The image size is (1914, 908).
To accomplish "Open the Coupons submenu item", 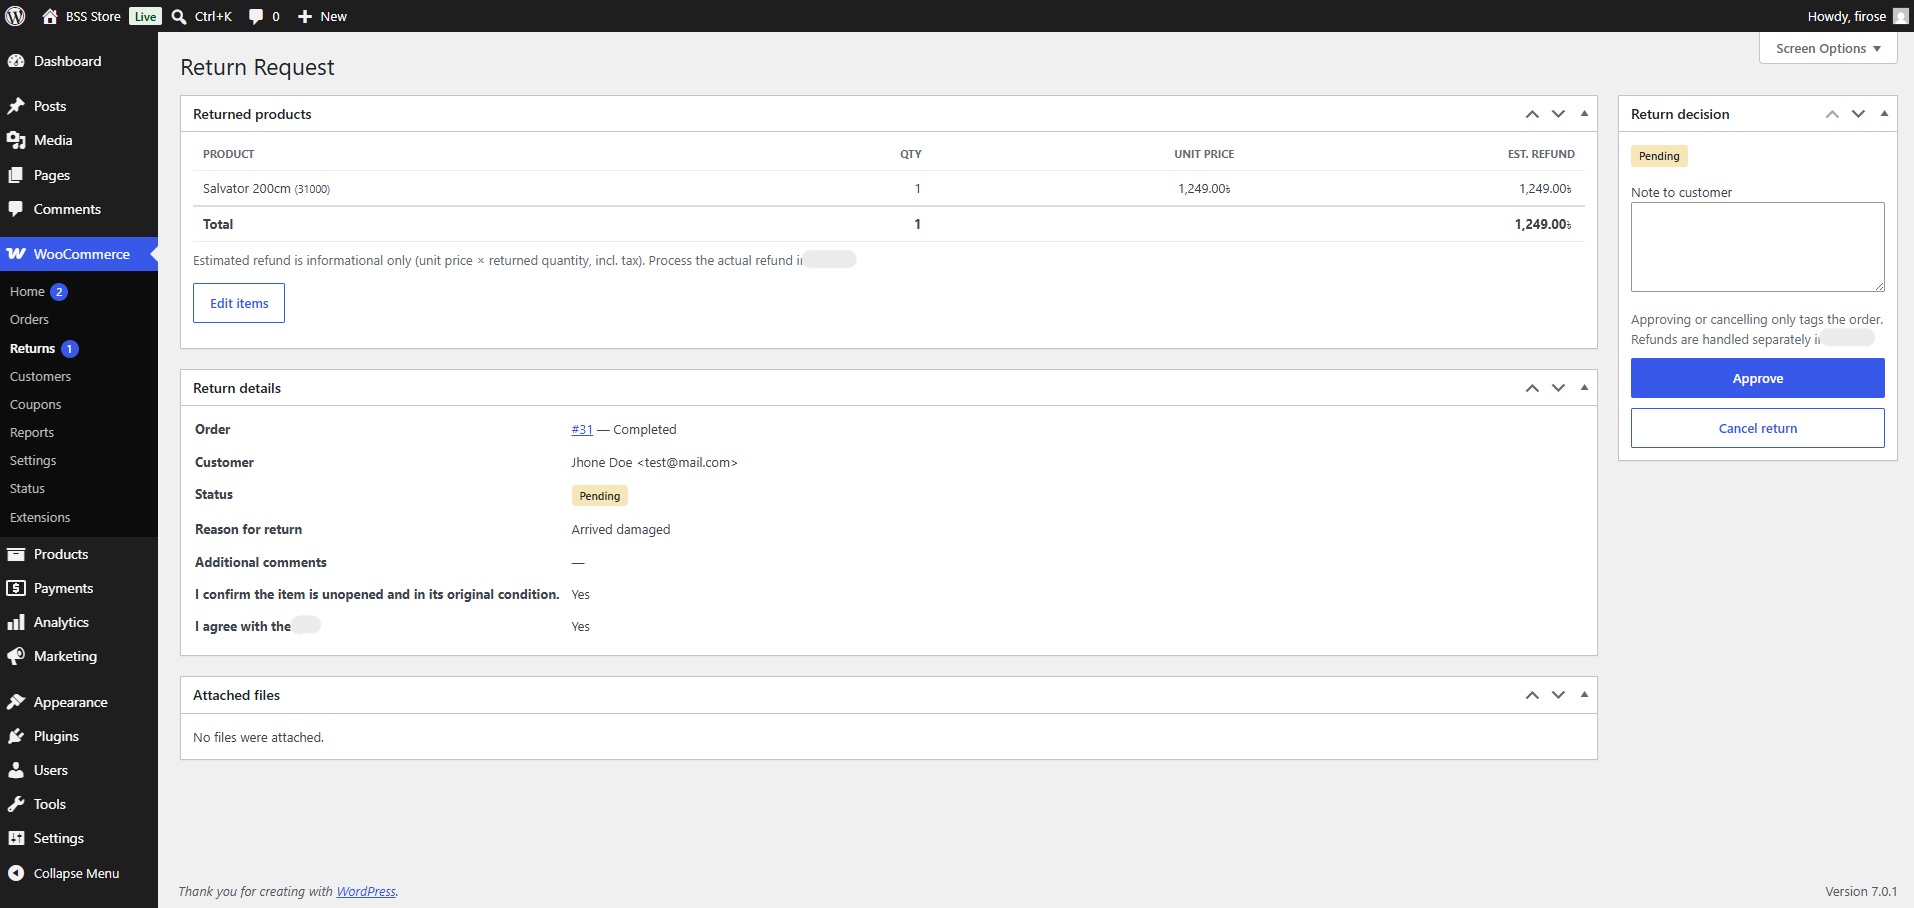I will point(35,405).
